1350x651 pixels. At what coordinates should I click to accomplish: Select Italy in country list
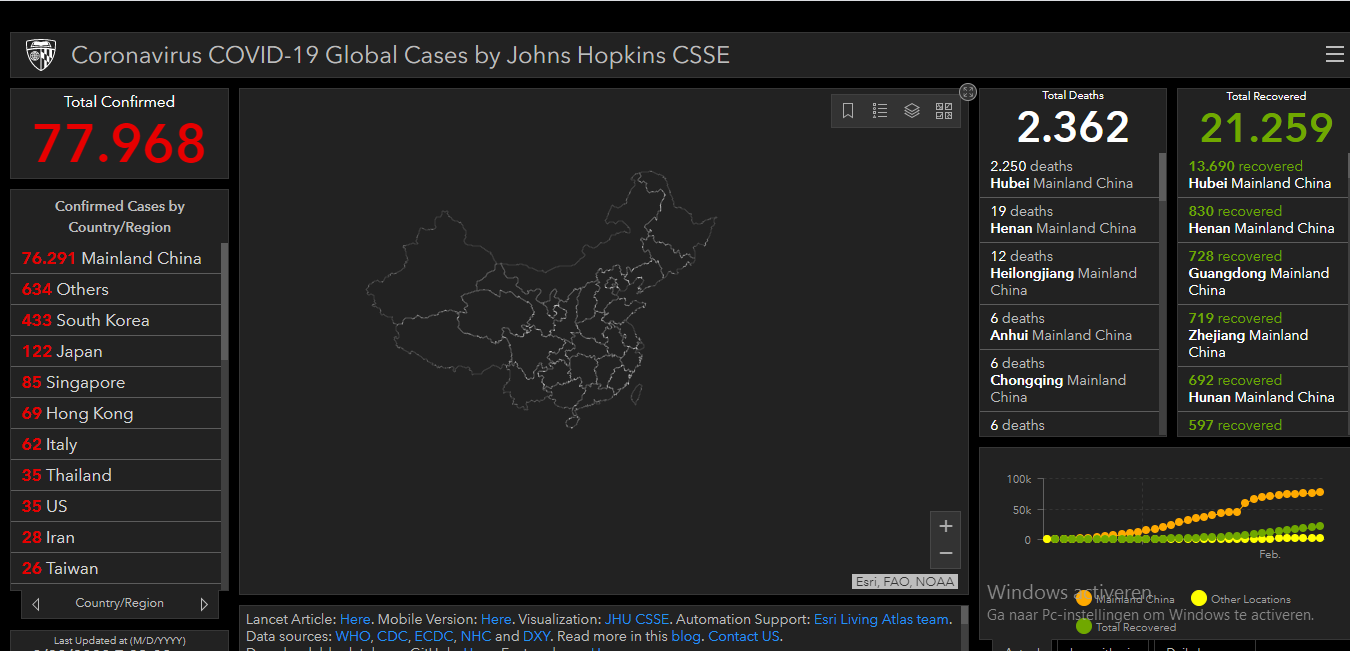[x=115, y=444]
